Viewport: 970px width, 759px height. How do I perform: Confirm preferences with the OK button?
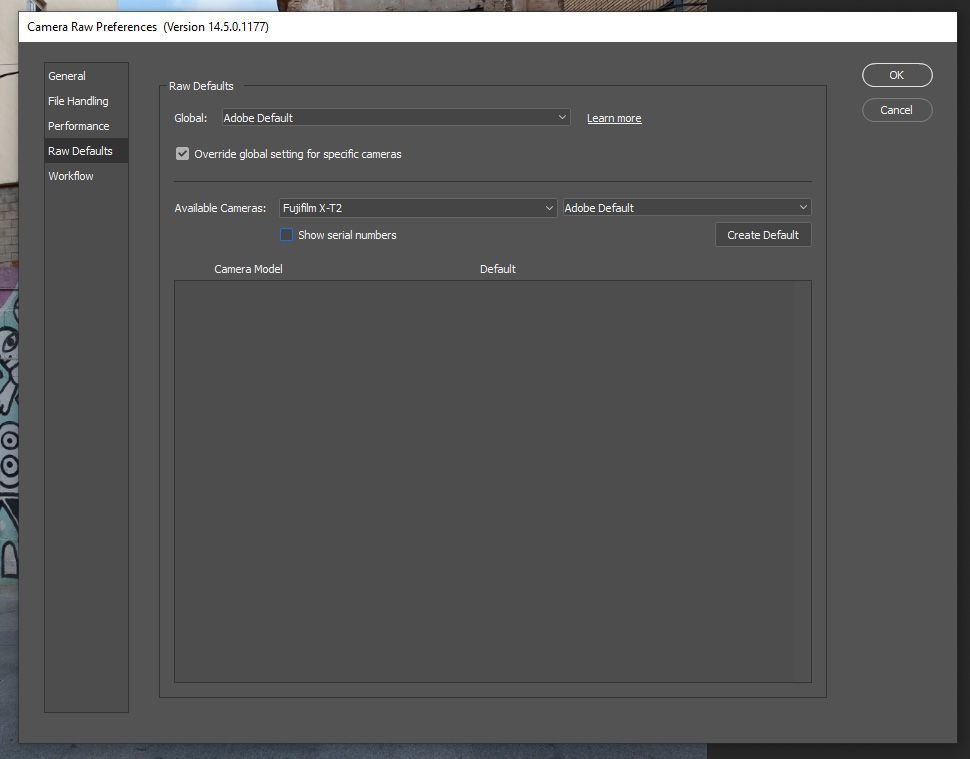point(896,74)
